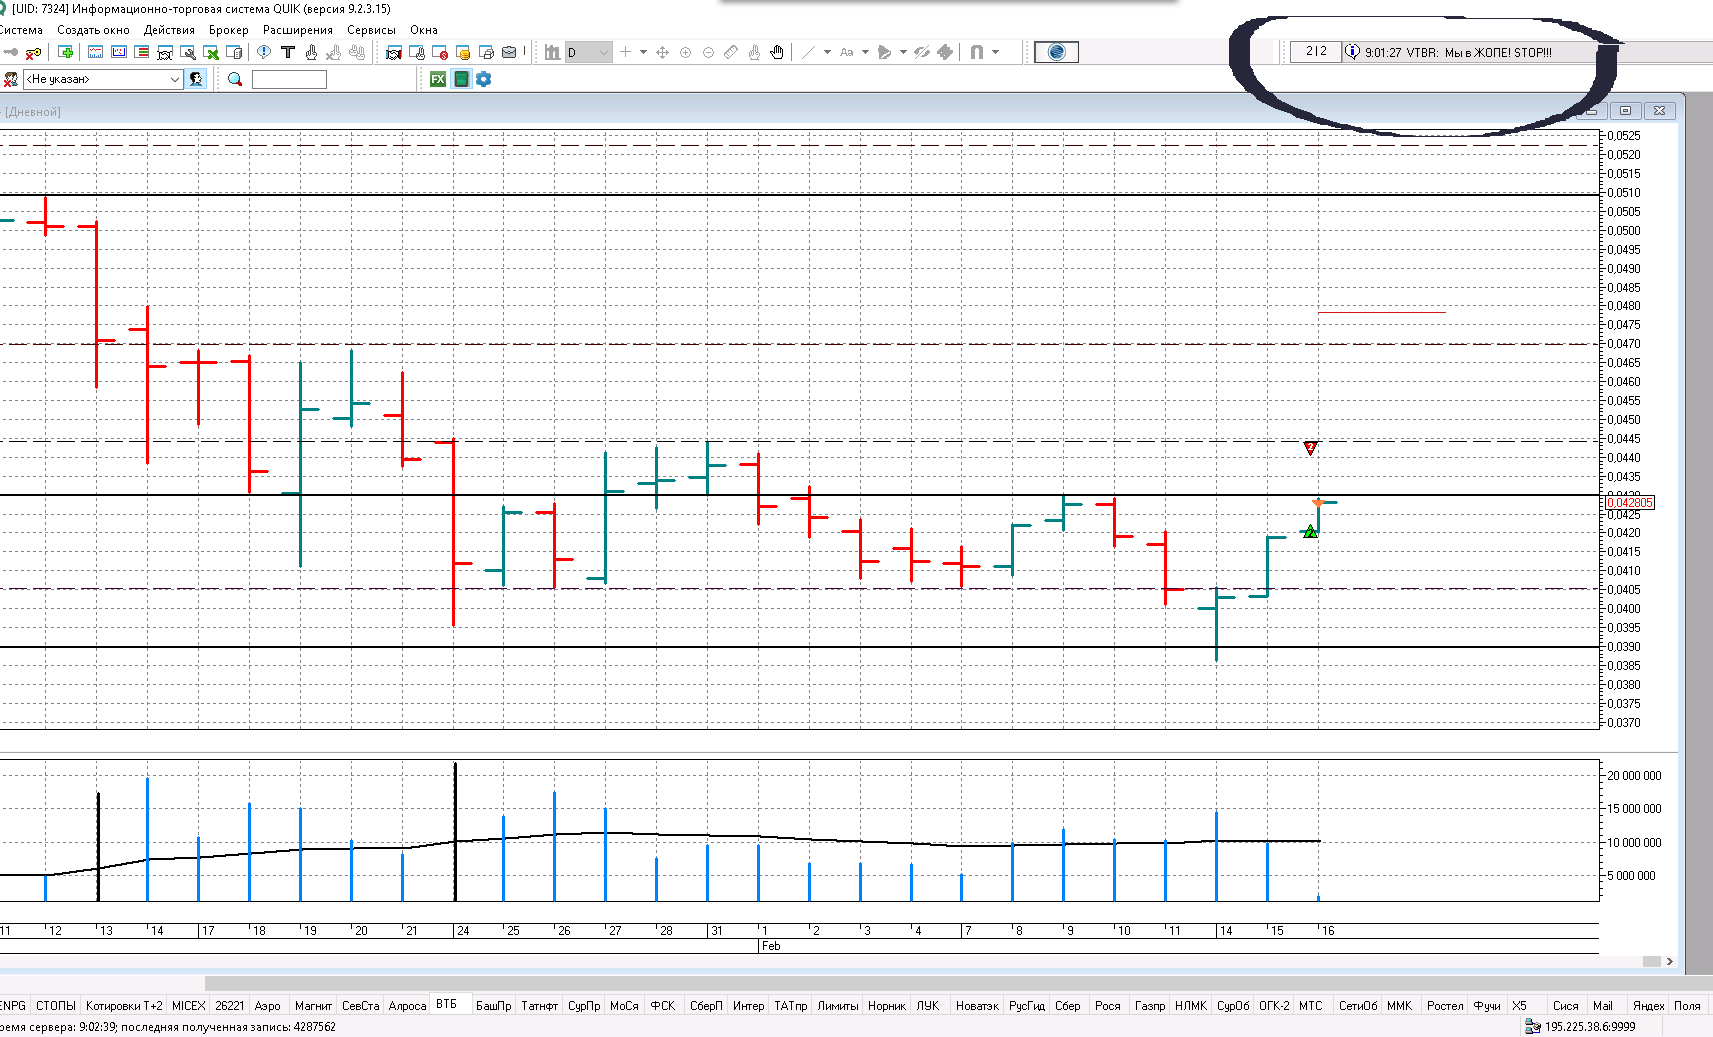This screenshot has width=1713, height=1037.
Task: Open the chart interval 'D' dropdown
Action: click(x=603, y=53)
